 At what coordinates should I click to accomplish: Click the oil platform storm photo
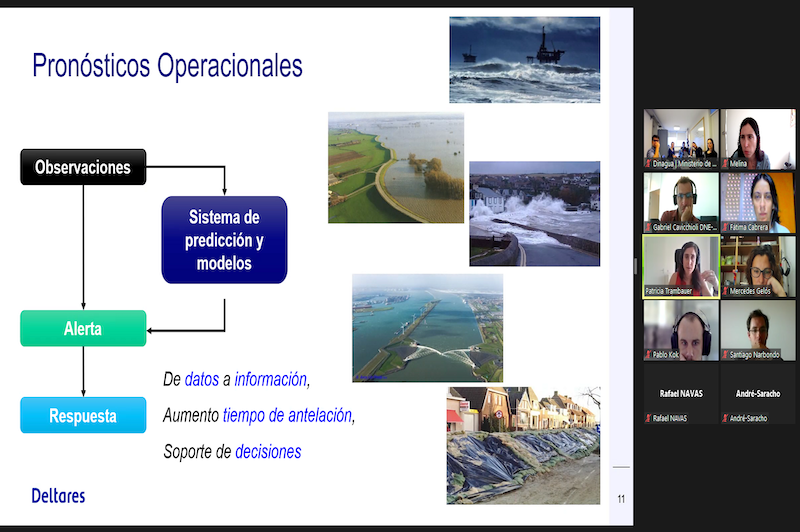(524, 60)
